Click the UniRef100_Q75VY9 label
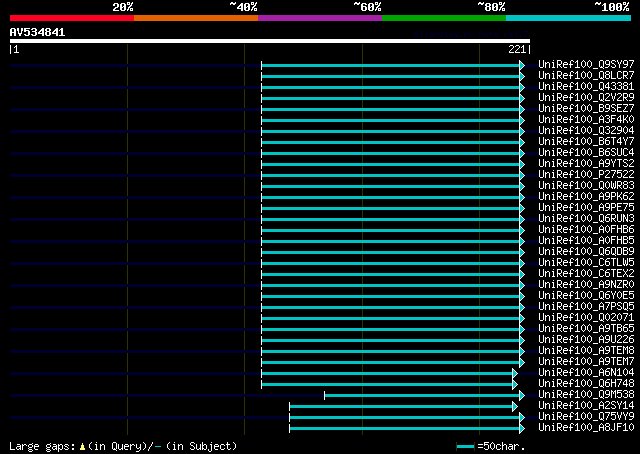The width and height of the screenshot is (640, 454). pyautogui.click(x=586, y=417)
